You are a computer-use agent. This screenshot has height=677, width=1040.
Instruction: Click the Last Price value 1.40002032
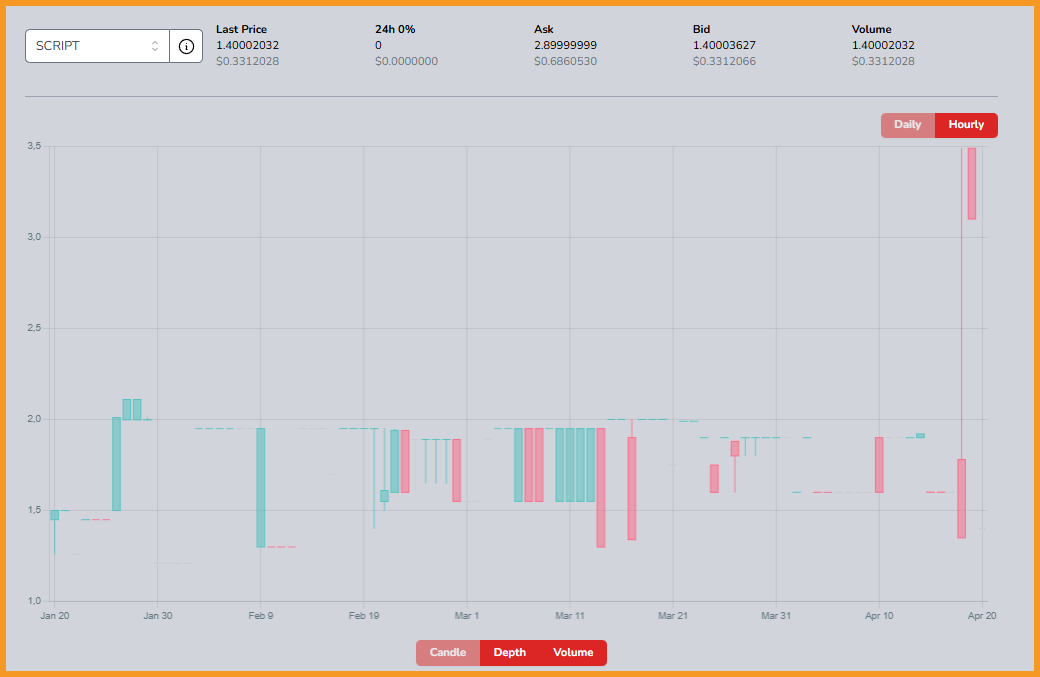tap(247, 45)
